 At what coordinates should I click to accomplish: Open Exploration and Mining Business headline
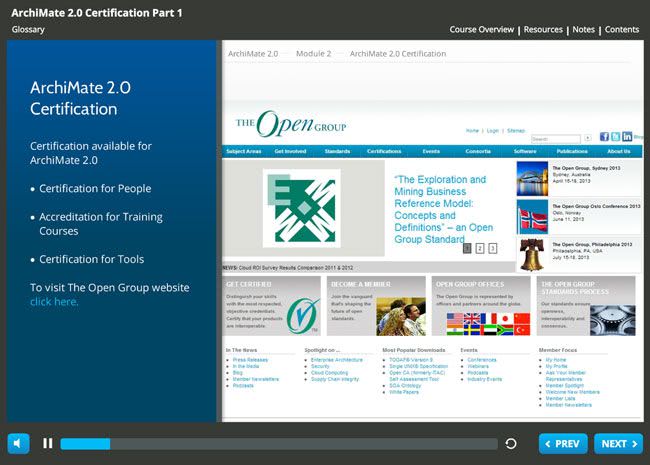pos(444,209)
